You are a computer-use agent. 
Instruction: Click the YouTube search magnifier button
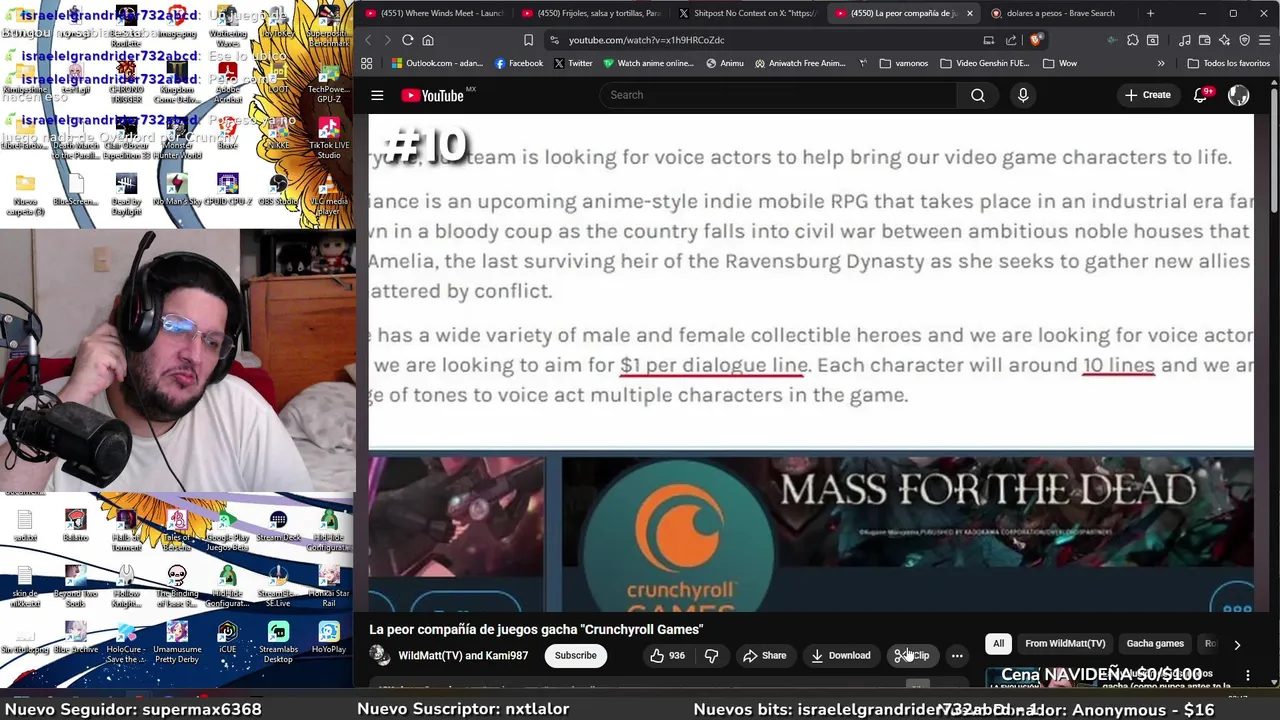click(x=978, y=95)
